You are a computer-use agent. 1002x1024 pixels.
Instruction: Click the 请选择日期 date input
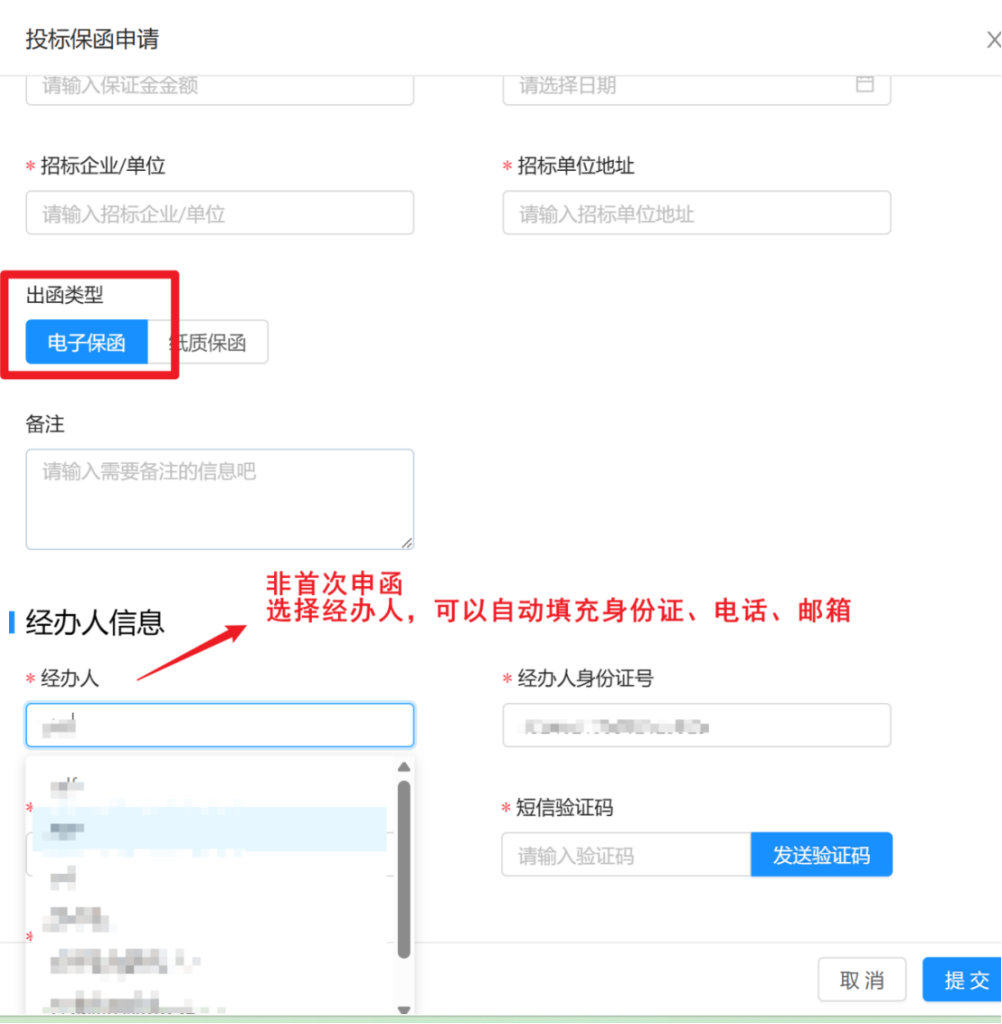(696, 89)
